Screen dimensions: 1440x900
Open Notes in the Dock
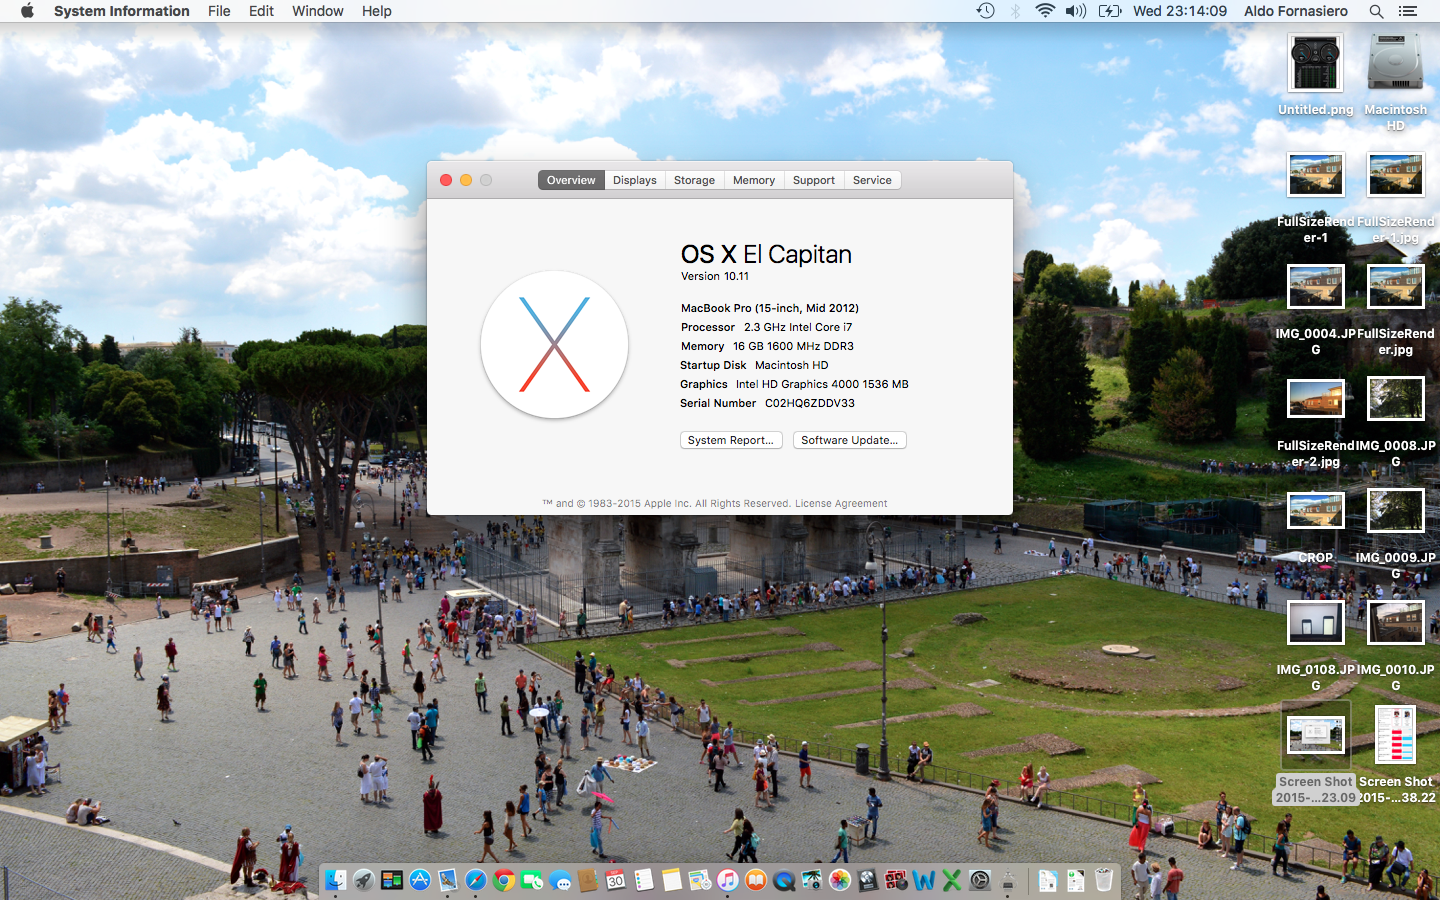(x=672, y=880)
